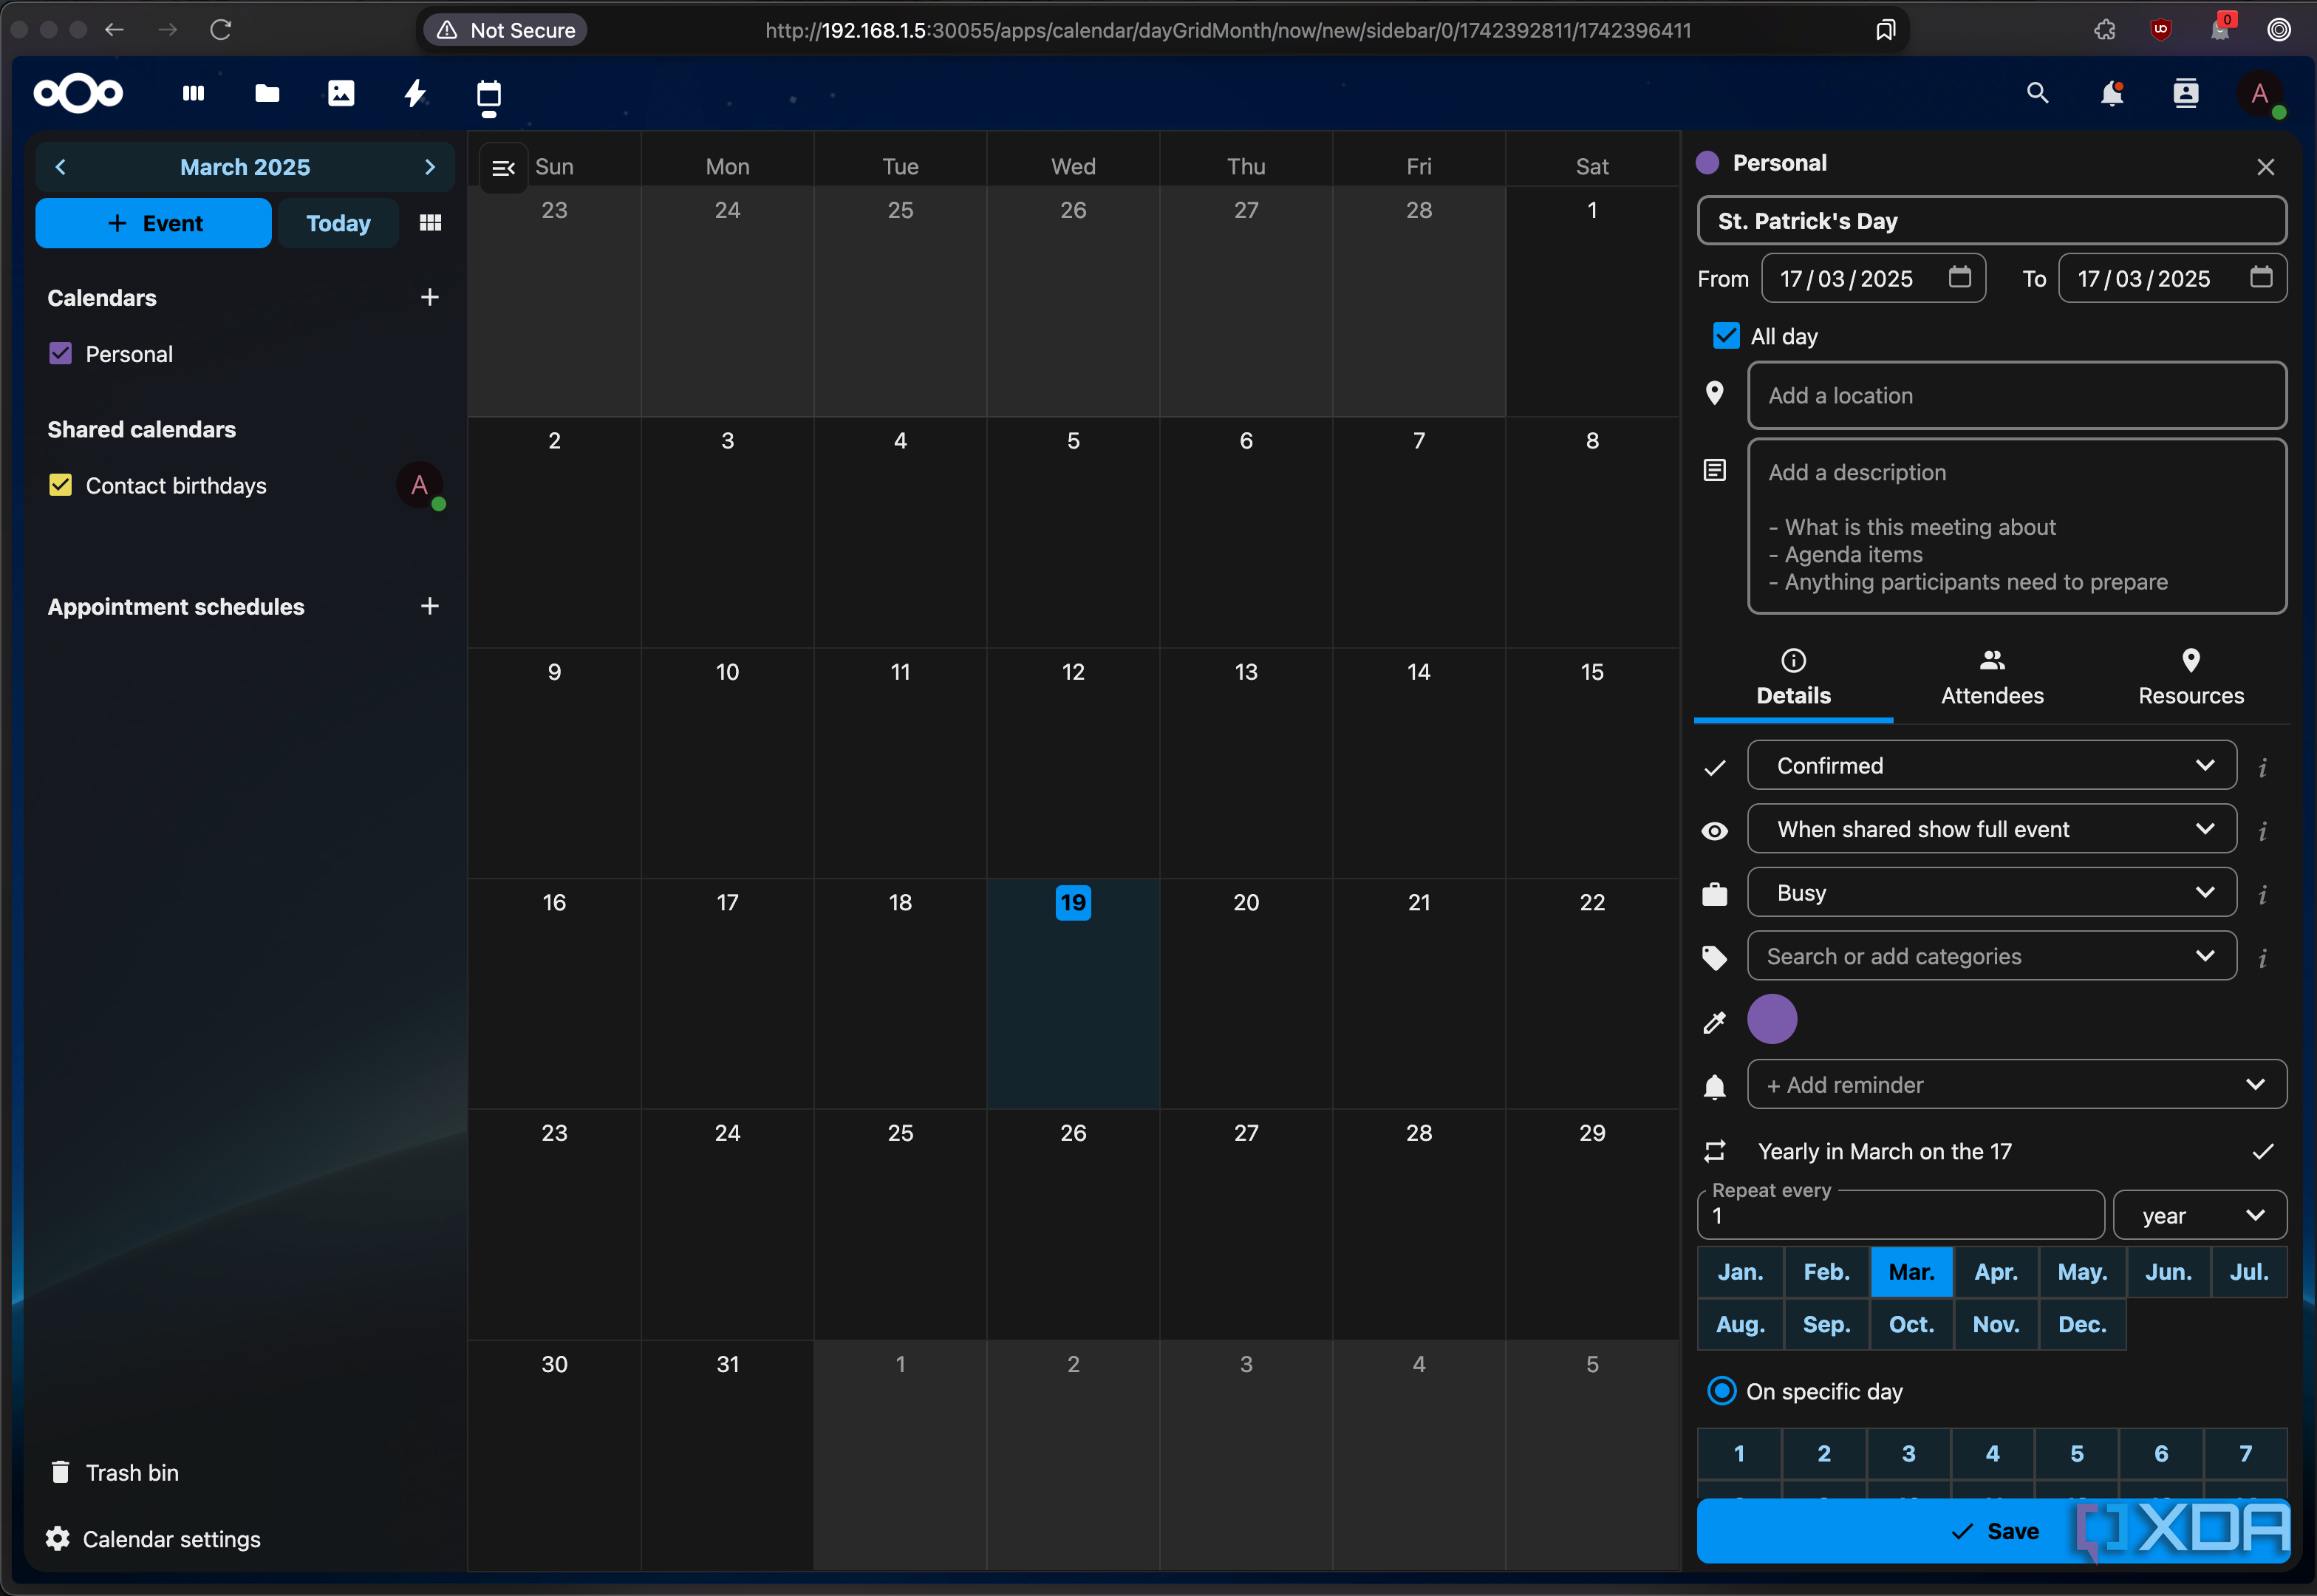The image size is (2317, 1596).
Task: Open the When shared show full event dropdown
Action: point(1991,829)
